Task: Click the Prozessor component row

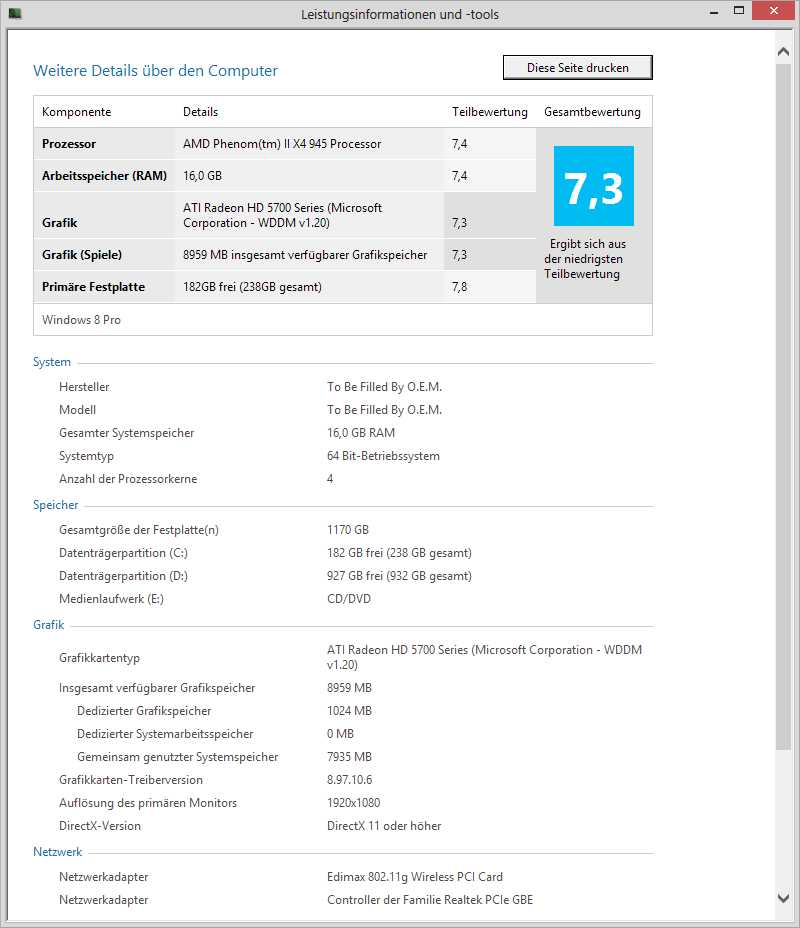Action: point(70,143)
